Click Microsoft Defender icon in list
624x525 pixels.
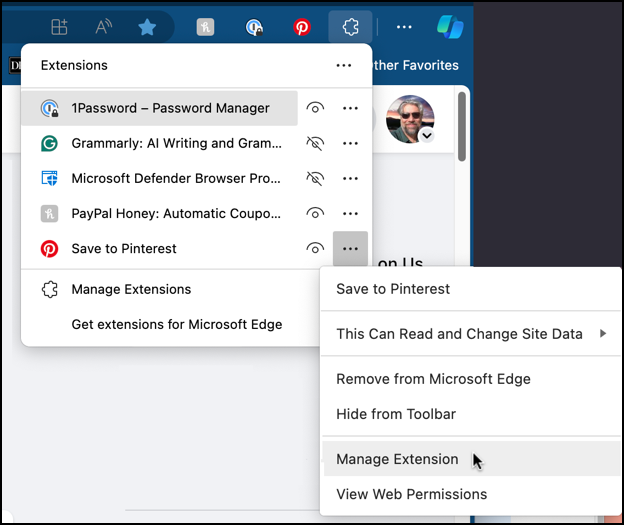tap(49, 178)
